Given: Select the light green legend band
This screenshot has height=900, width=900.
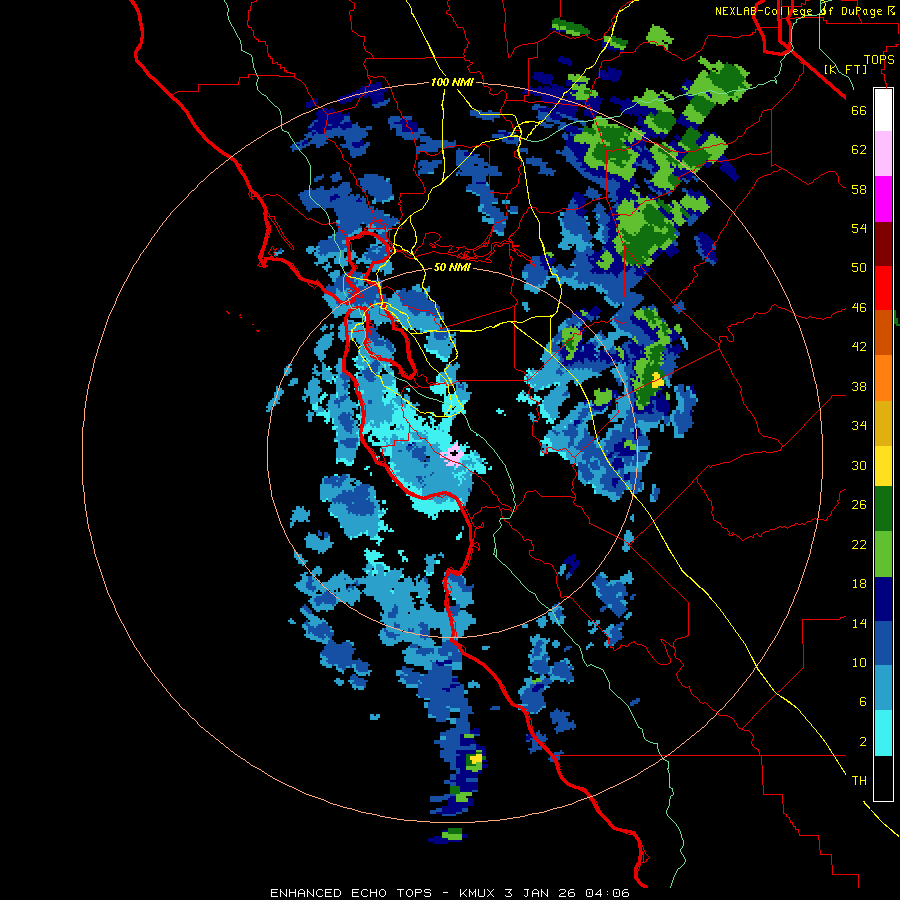Looking at the screenshot, I should (x=883, y=554).
